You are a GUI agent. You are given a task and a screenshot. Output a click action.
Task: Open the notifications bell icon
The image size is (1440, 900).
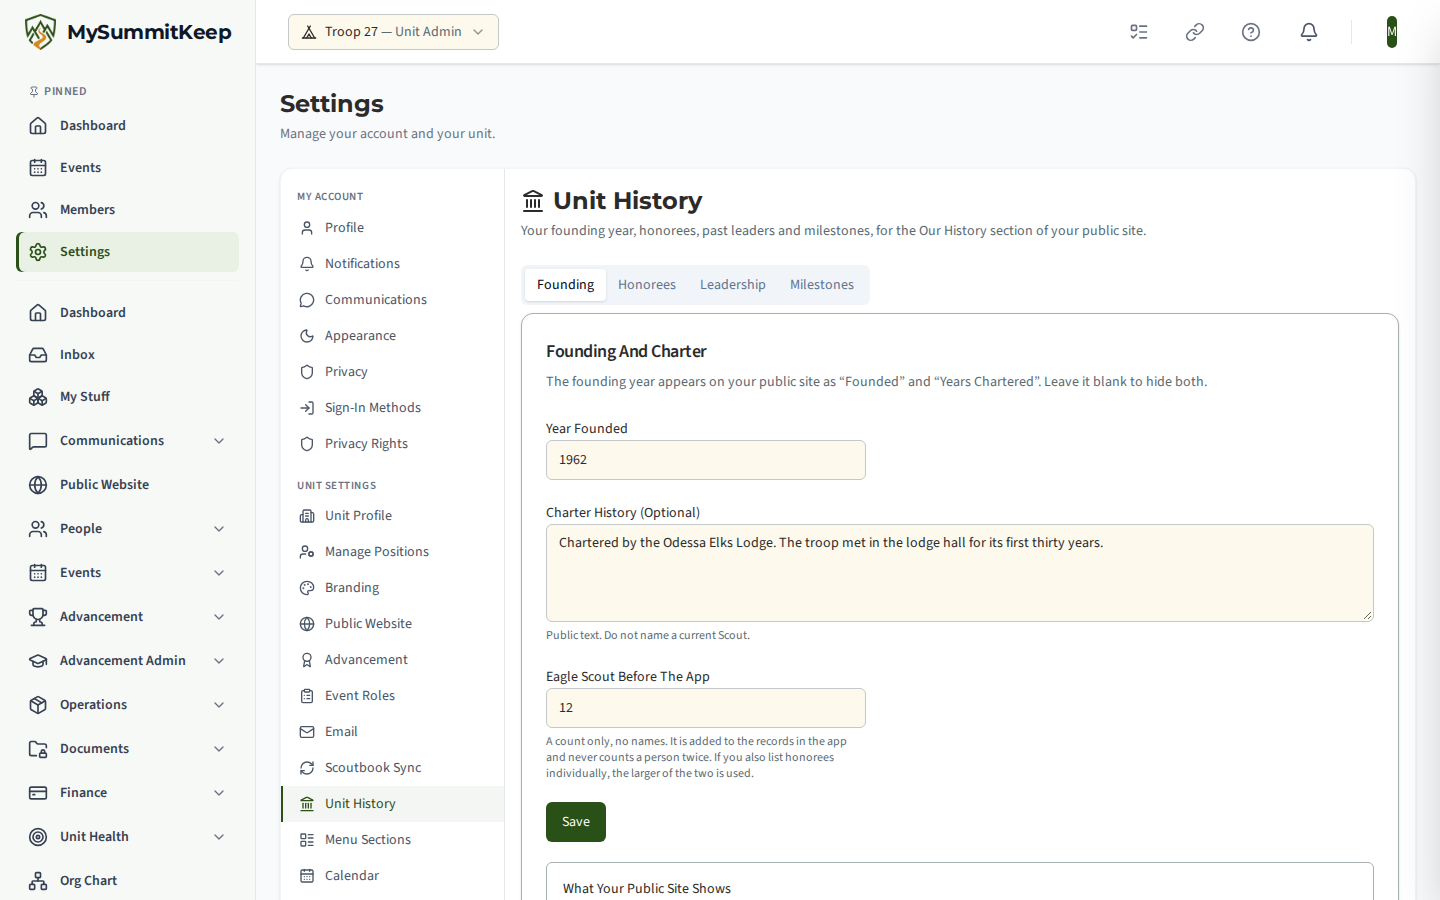point(1309,32)
